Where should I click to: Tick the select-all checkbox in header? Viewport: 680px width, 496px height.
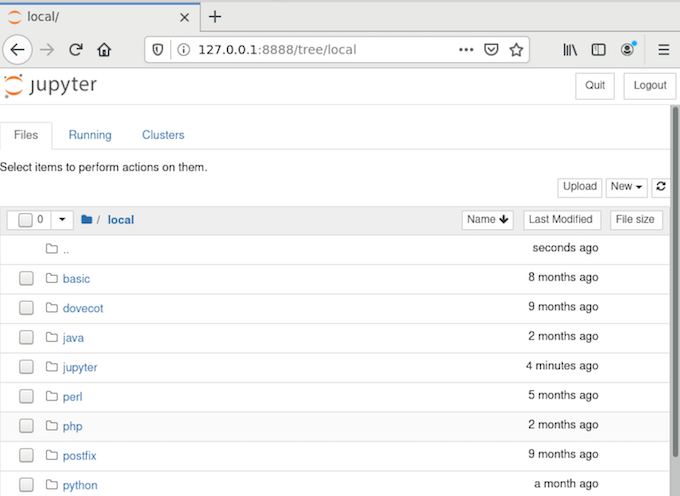(x=25, y=220)
